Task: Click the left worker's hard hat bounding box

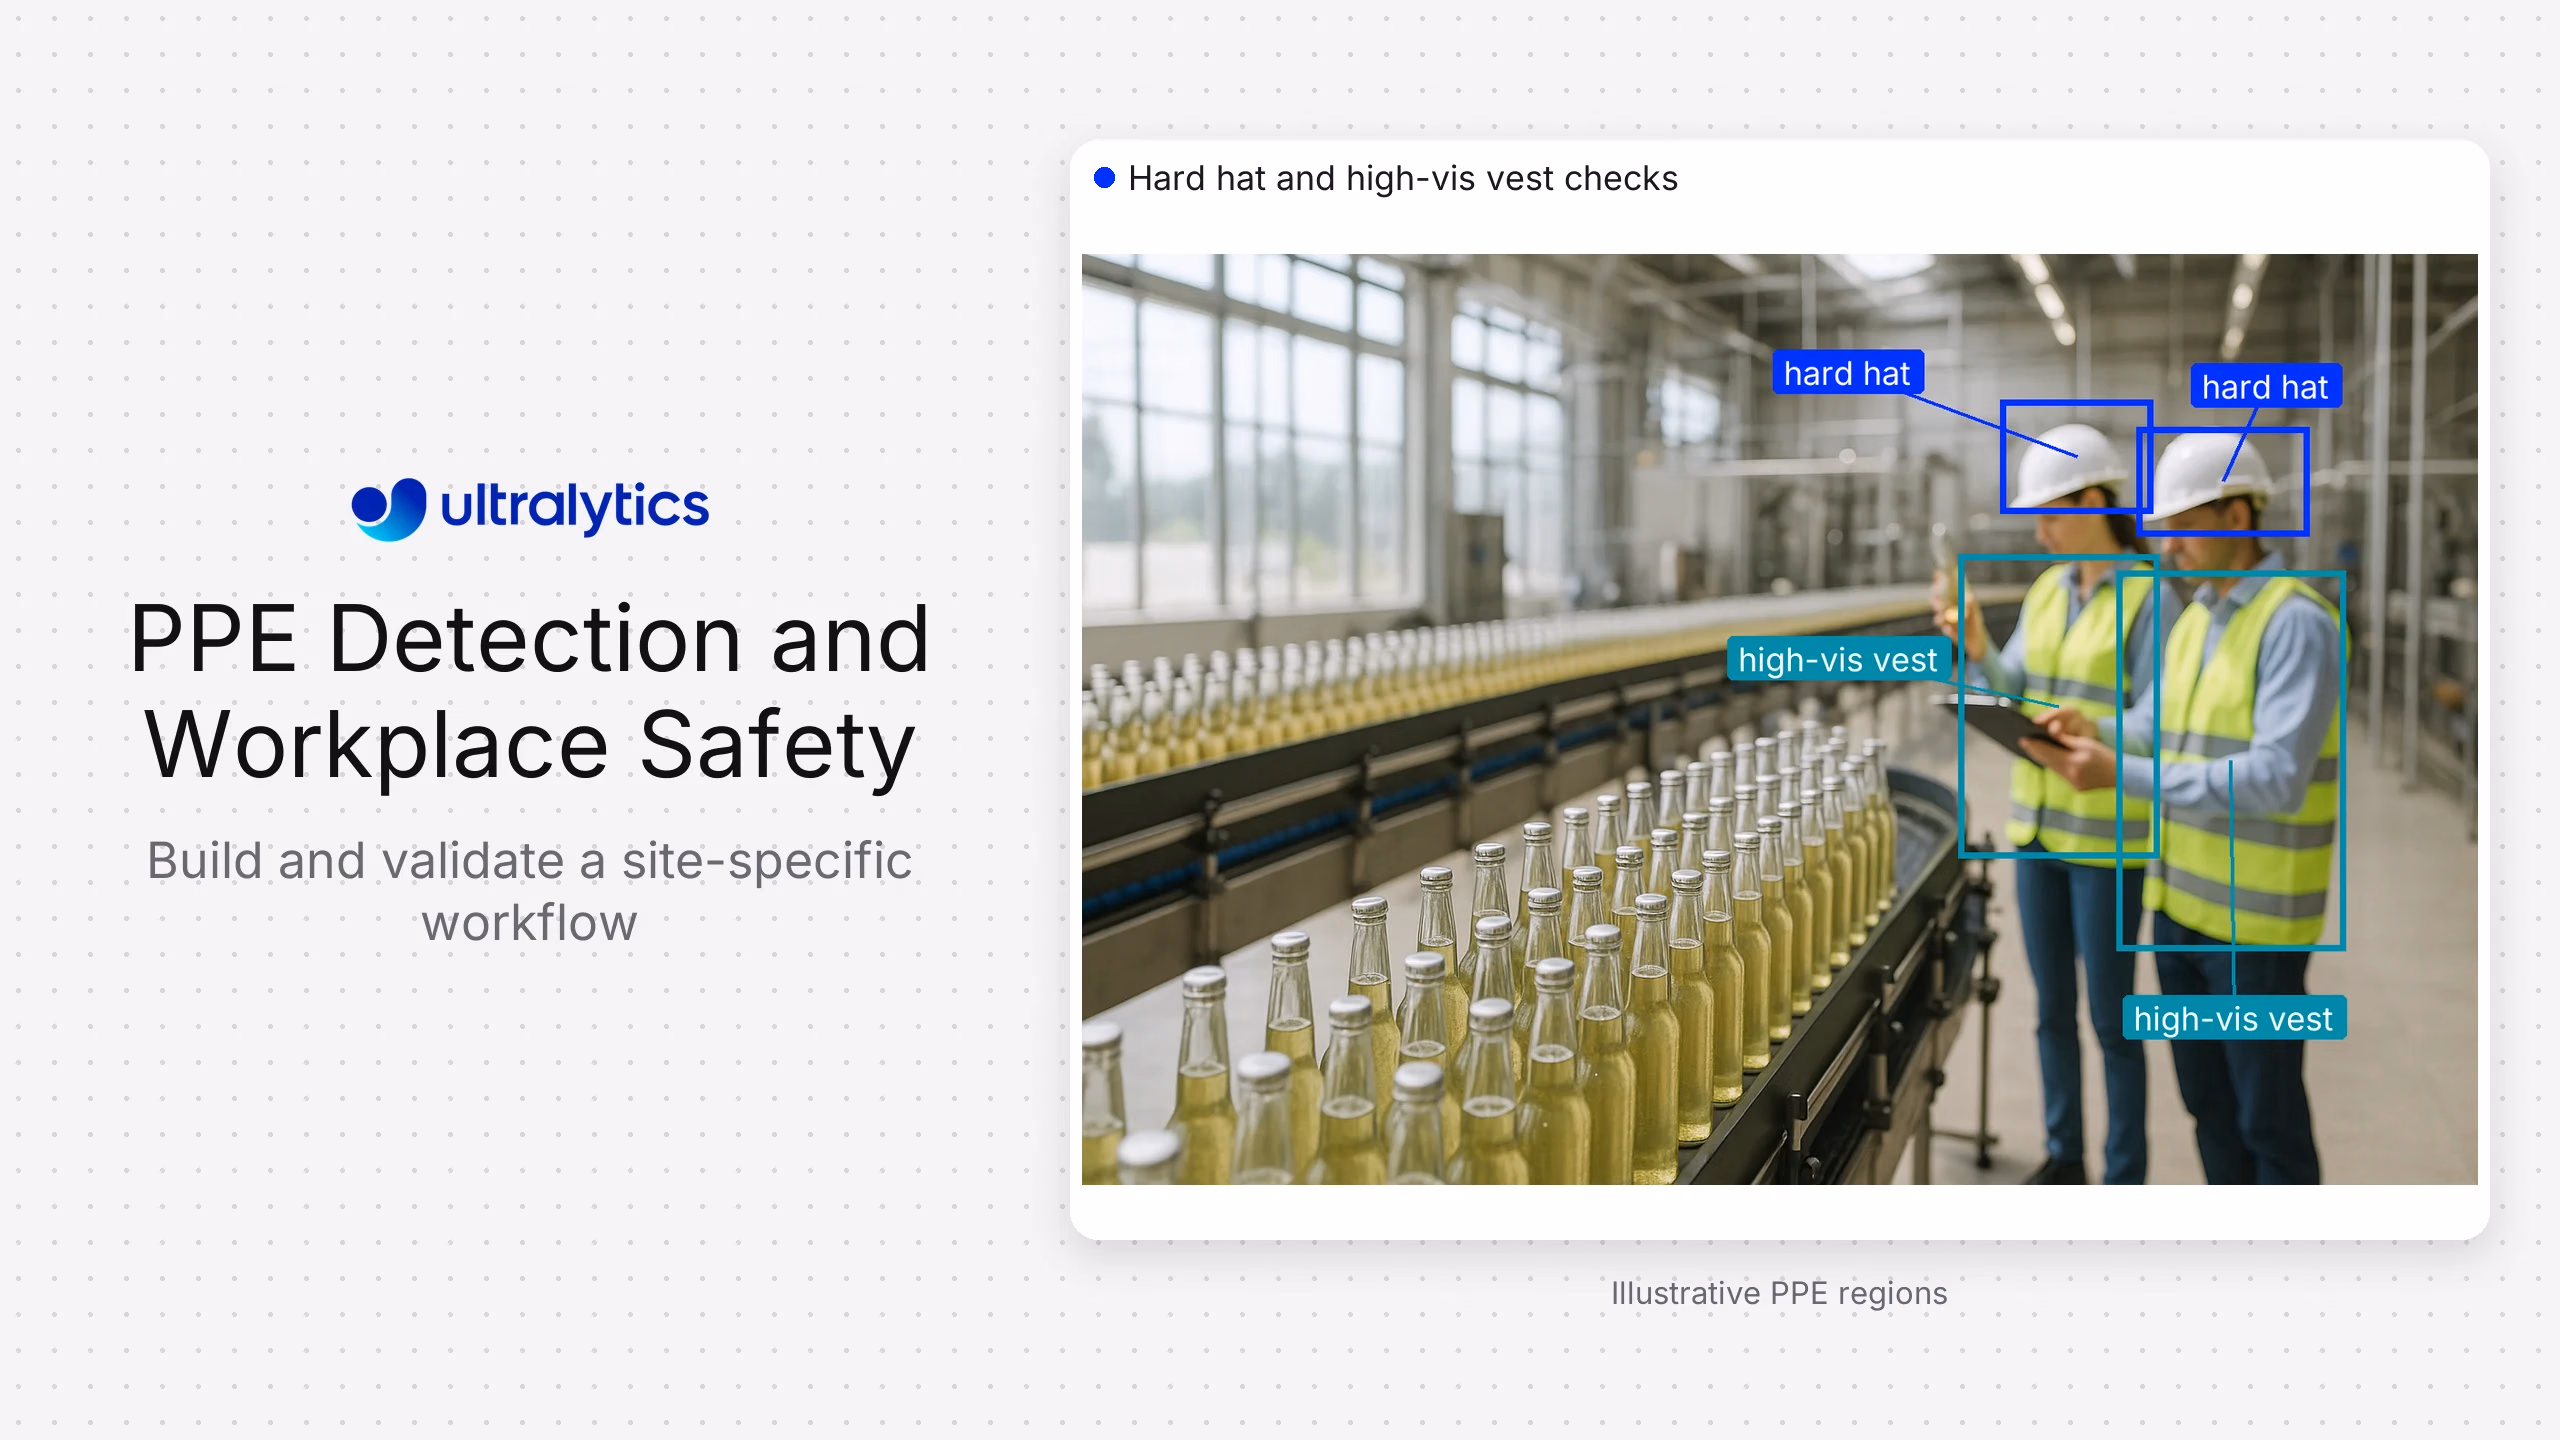Action: (x=2076, y=456)
